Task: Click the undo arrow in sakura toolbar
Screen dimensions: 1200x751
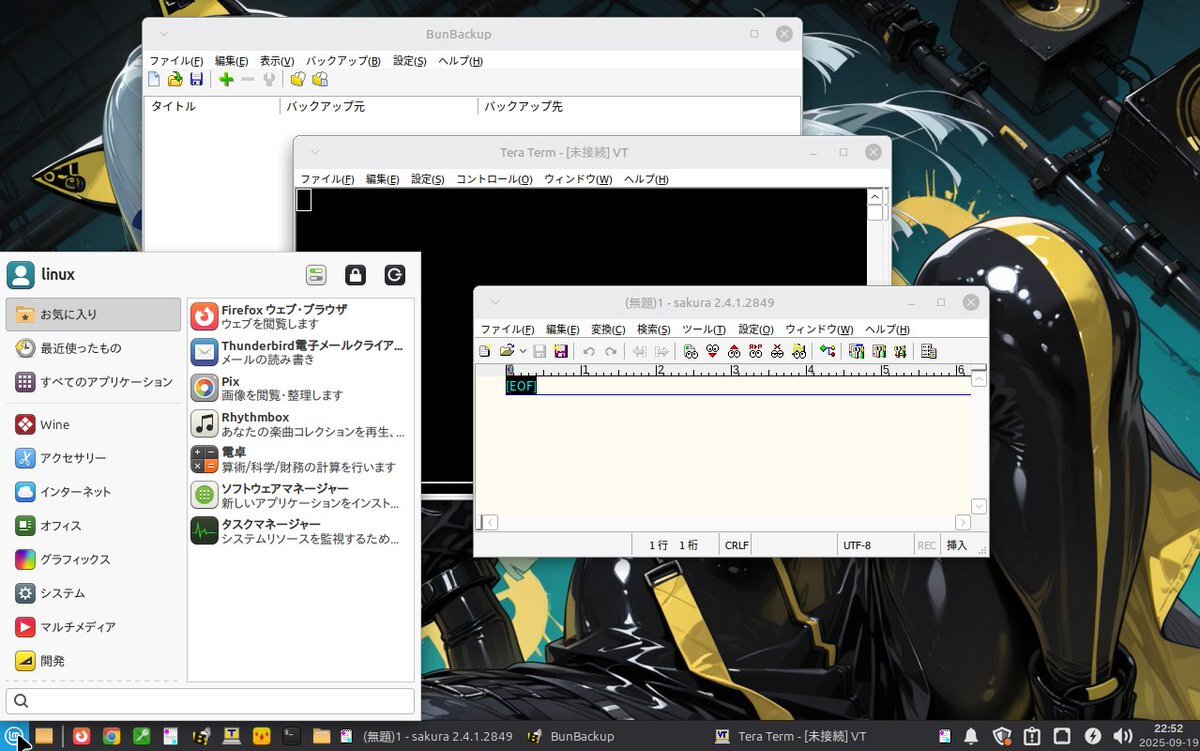Action: tap(589, 351)
